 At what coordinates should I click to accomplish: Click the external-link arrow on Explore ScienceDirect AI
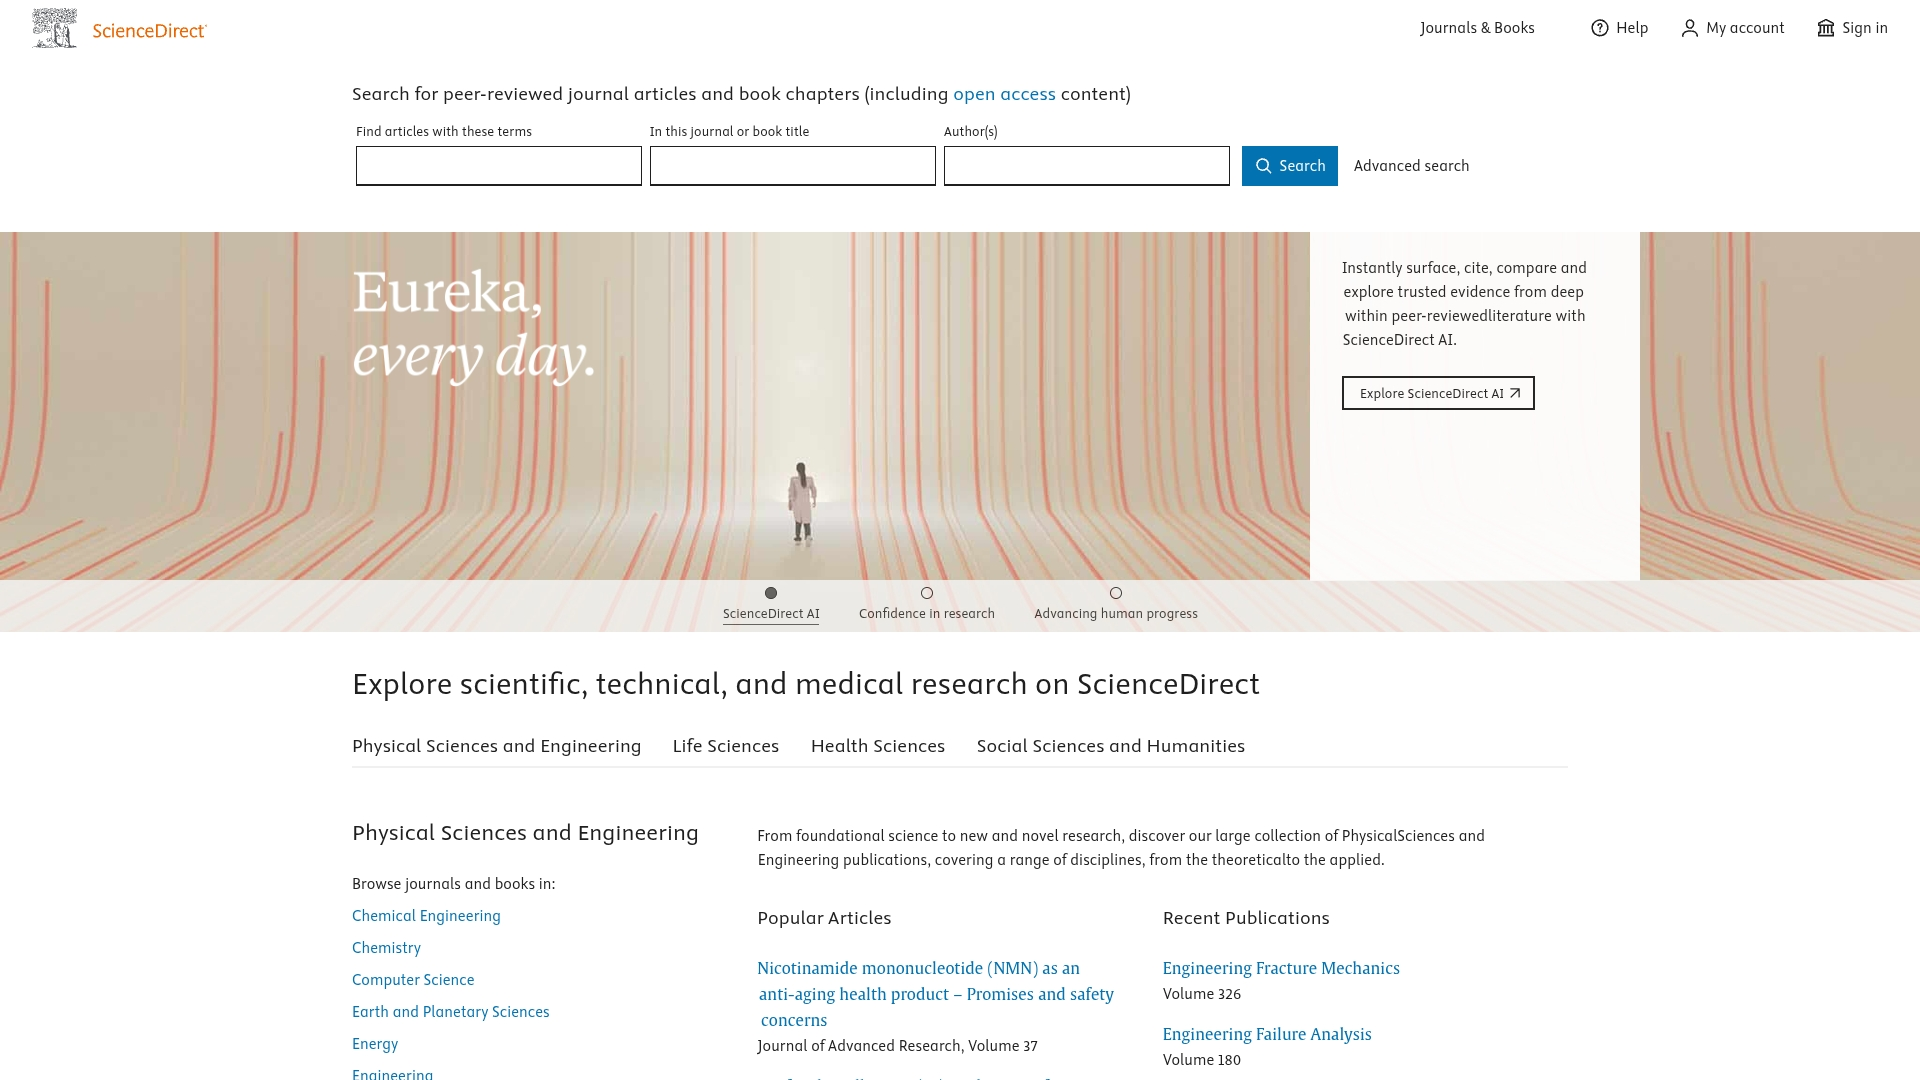[1515, 393]
